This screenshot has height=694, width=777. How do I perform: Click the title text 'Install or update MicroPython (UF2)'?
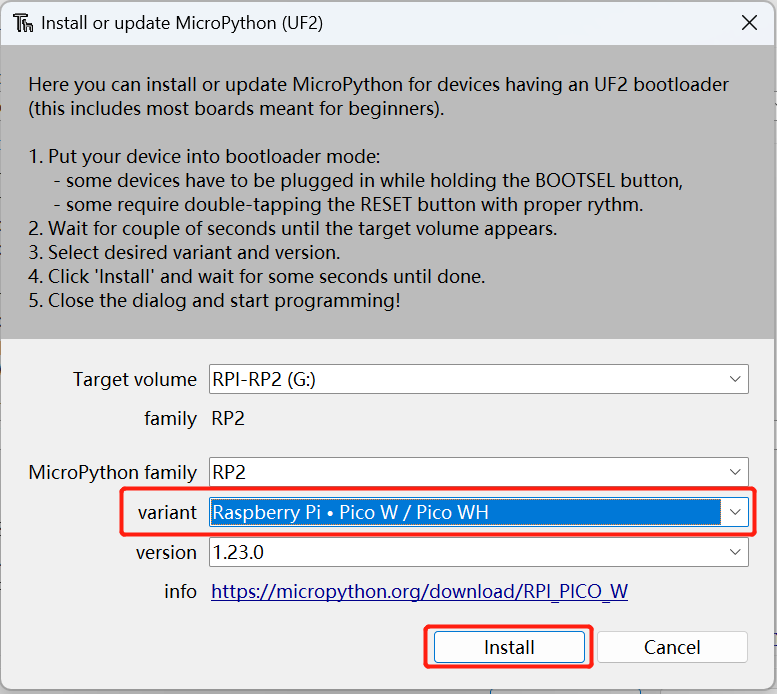click(x=182, y=23)
